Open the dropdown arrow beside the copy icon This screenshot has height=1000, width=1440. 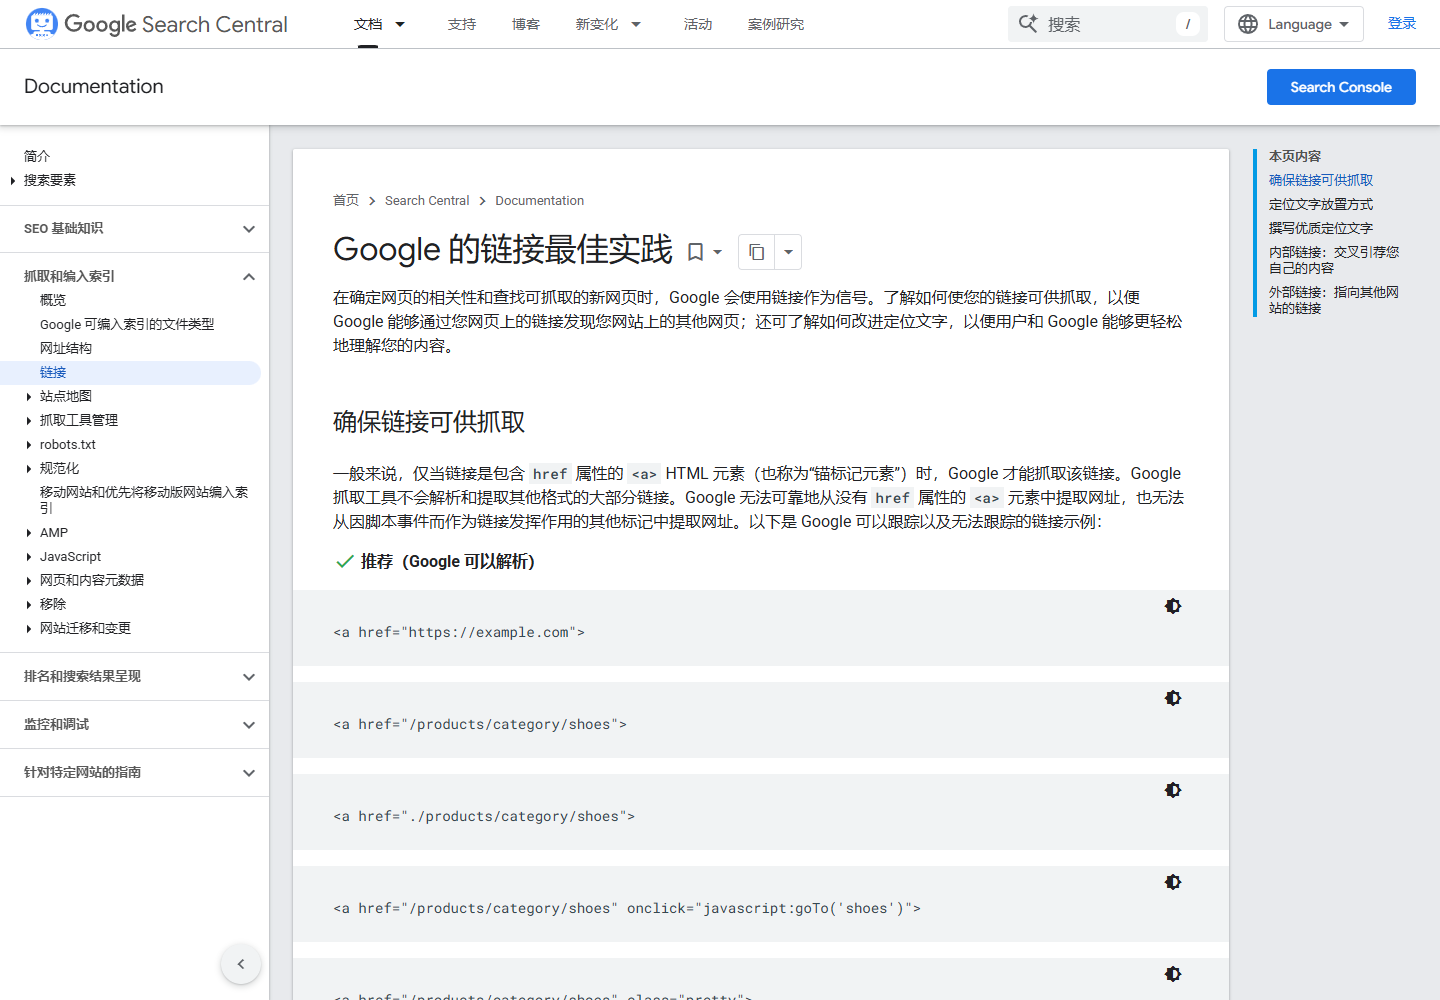coord(788,252)
